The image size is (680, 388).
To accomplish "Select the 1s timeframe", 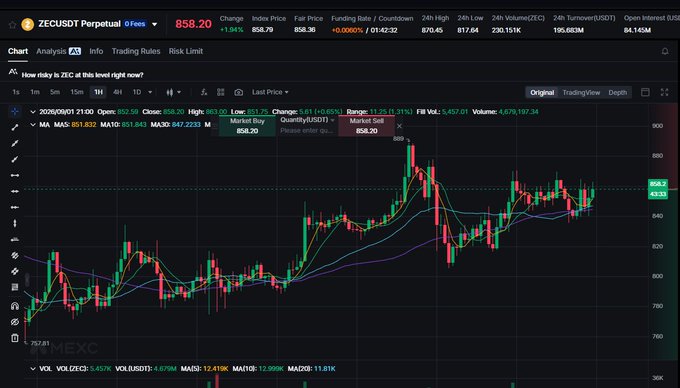I will [x=16, y=92].
